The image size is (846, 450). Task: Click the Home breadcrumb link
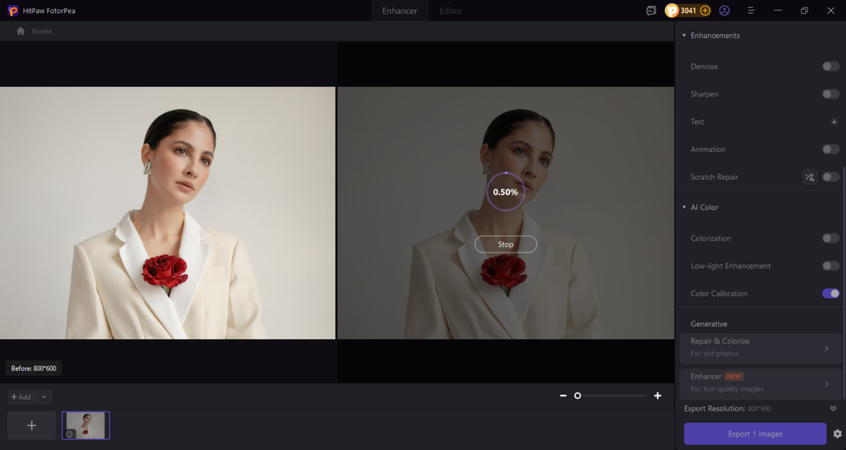(x=42, y=31)
